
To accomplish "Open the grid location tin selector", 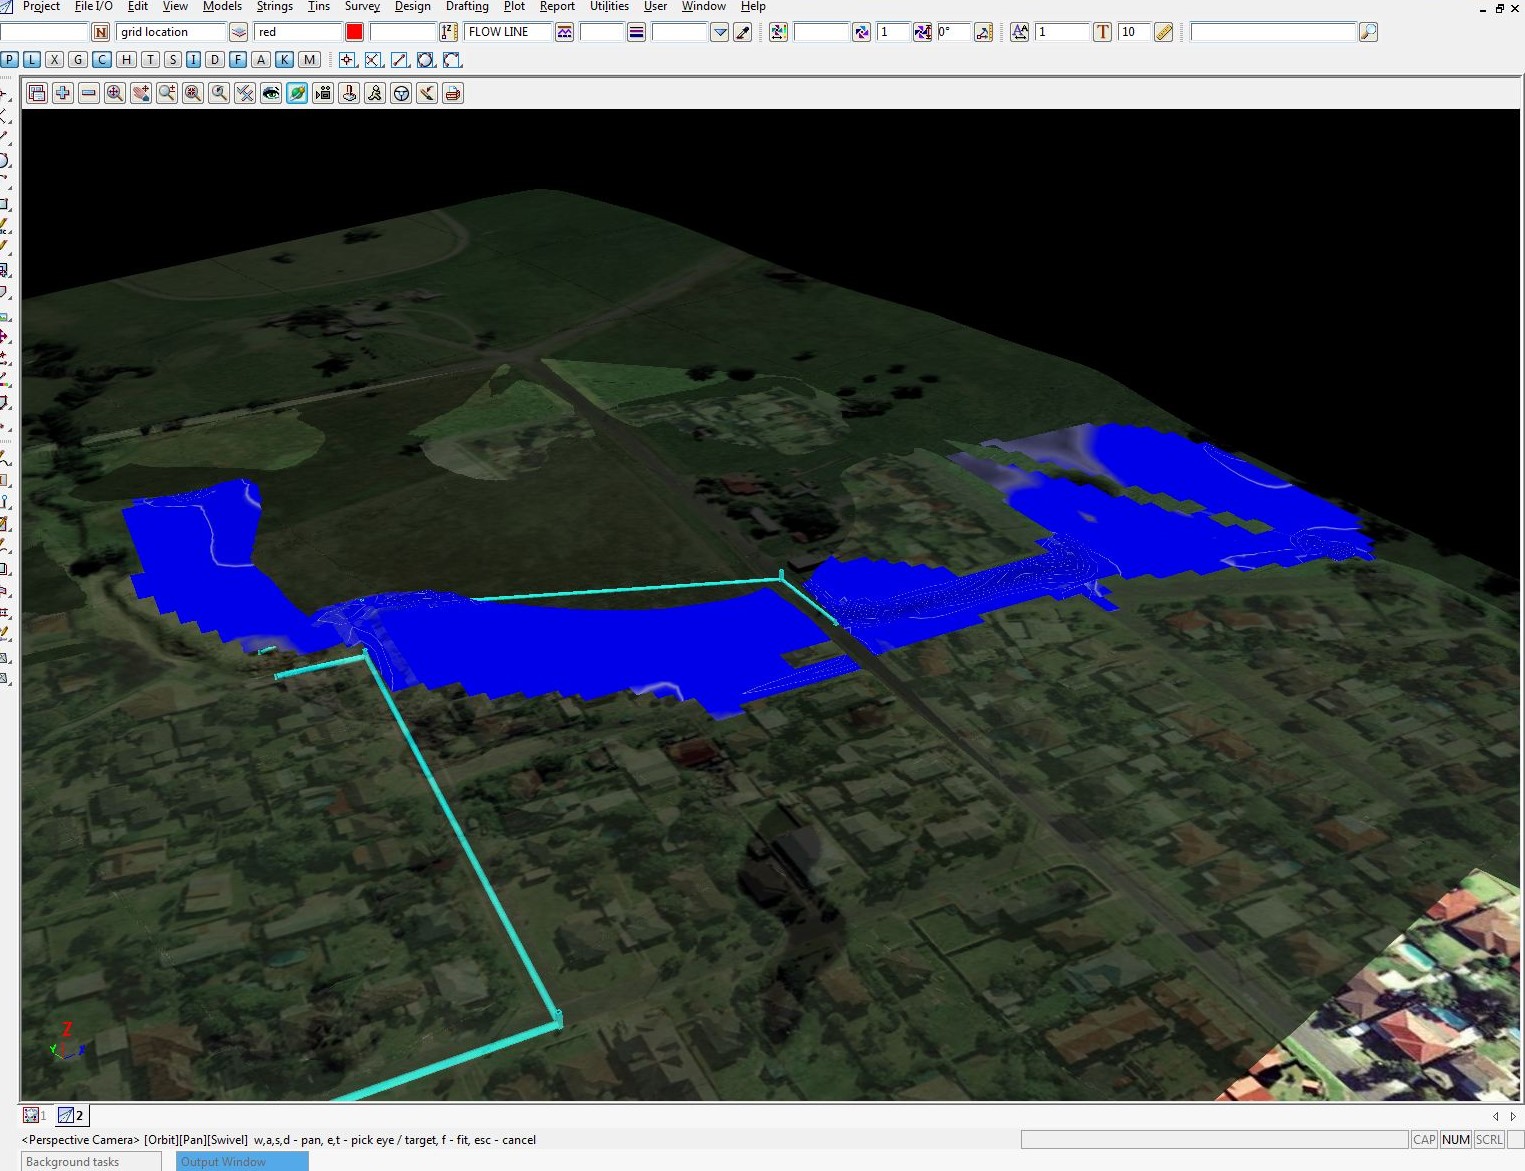I will click(238, 32).
